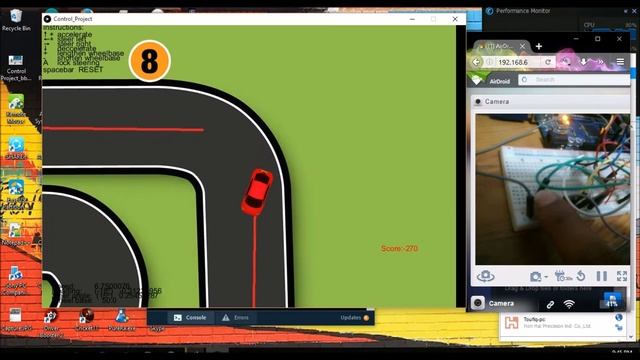Image resolution: width=640 pixels, height=360 pixels.
Task: Expand the browser toolbar overflow chevron
Action: tap(600, 62)
